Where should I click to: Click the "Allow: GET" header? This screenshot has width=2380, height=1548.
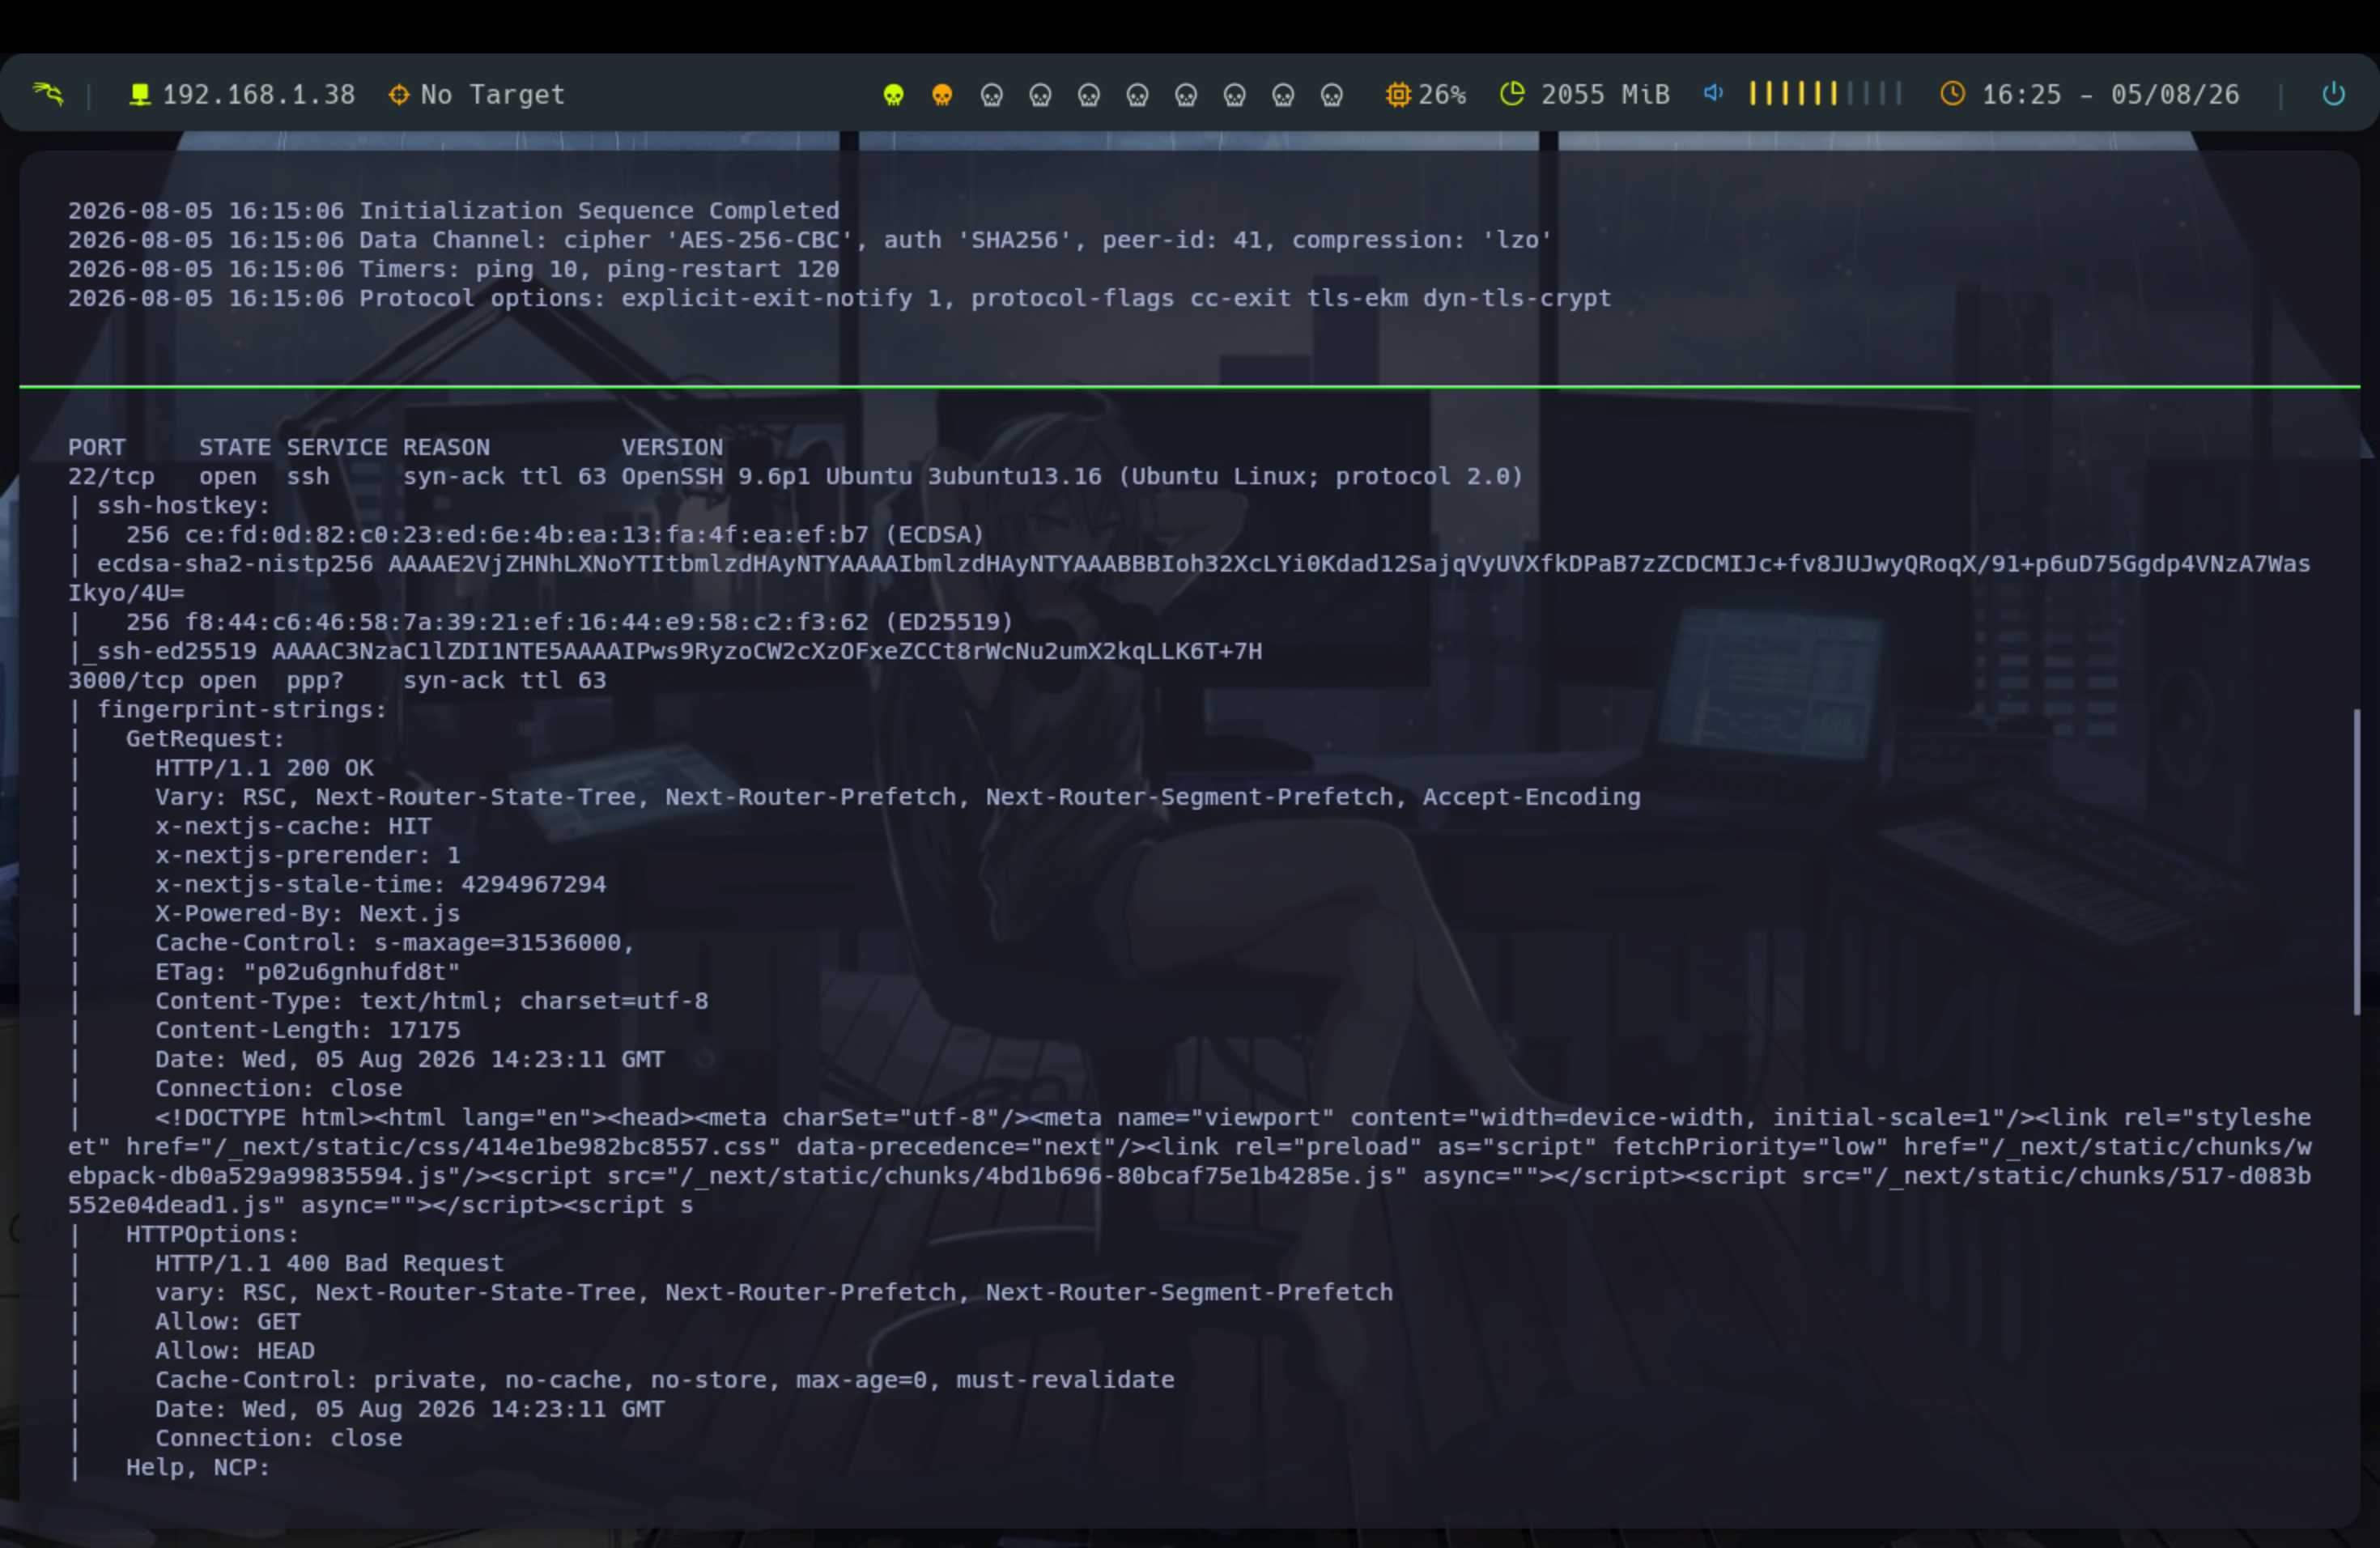click(x=228, y=1321)
